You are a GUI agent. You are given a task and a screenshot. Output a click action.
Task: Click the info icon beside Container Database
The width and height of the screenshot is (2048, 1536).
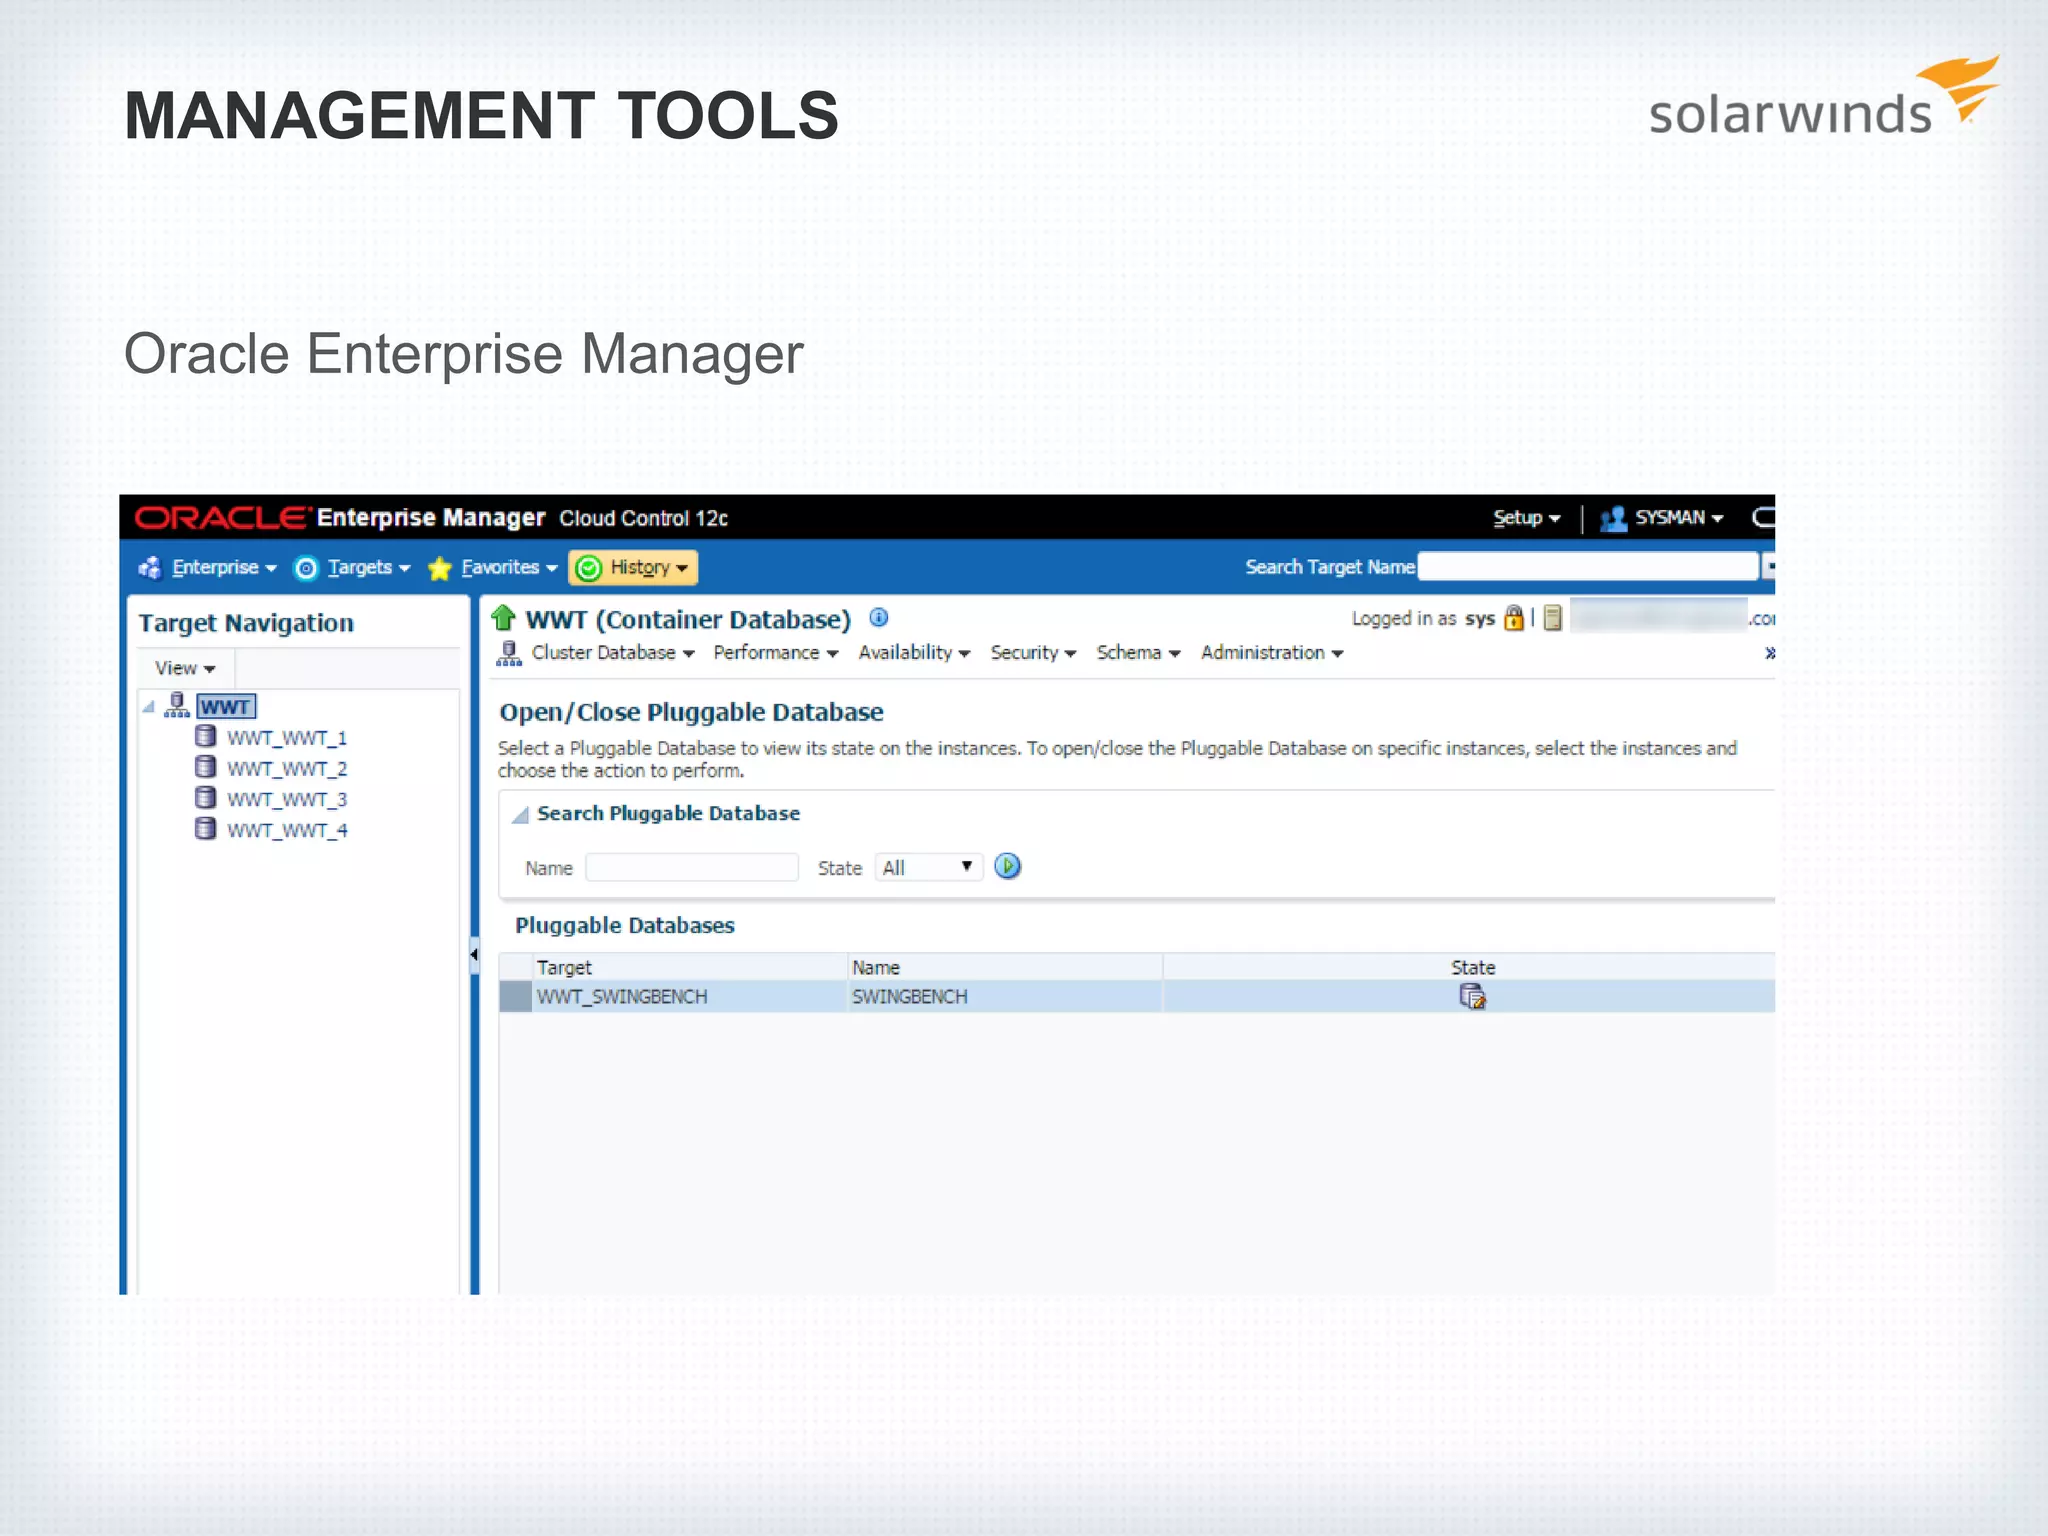pos(879,617)
